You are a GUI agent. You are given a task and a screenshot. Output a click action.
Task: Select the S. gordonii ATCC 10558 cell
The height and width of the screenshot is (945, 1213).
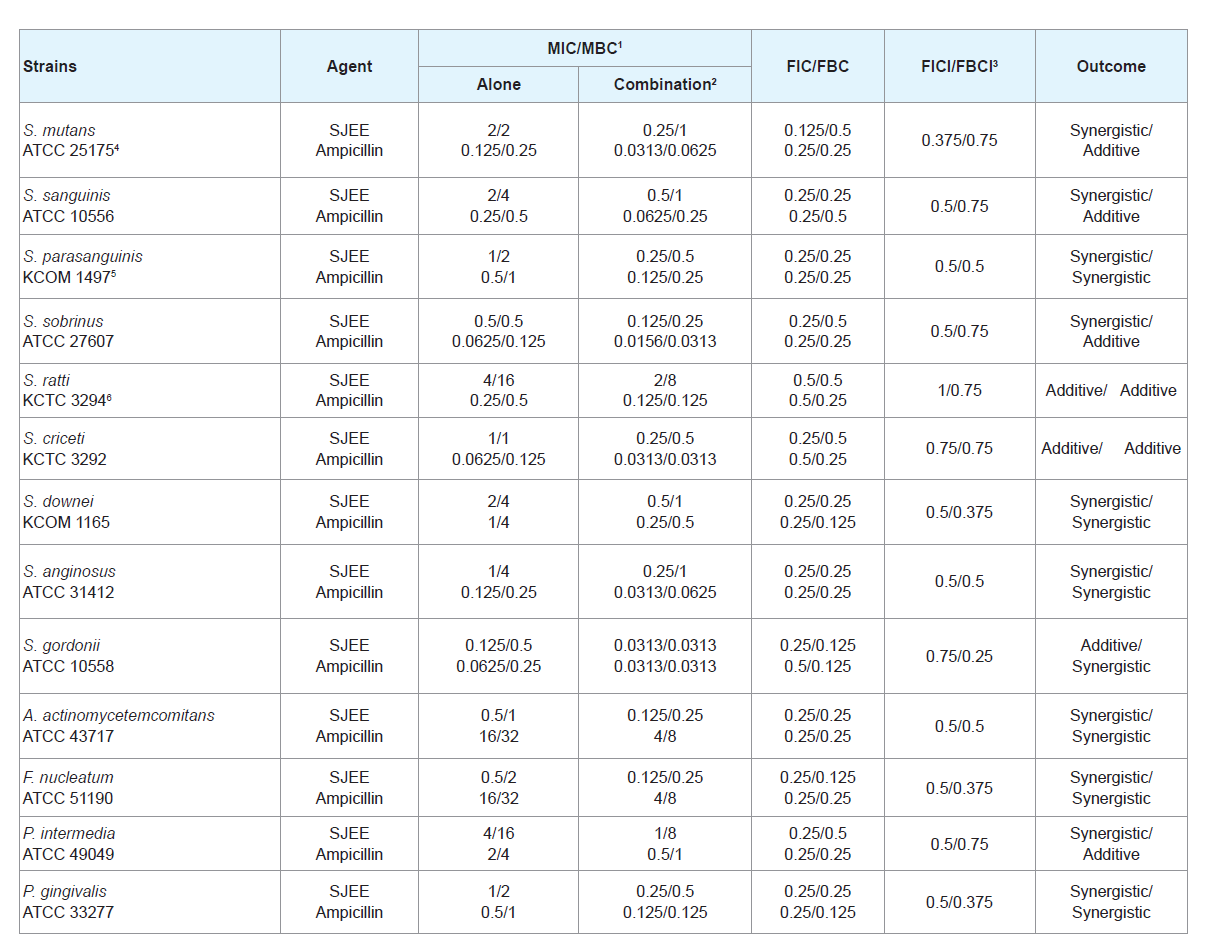point(150,656)
